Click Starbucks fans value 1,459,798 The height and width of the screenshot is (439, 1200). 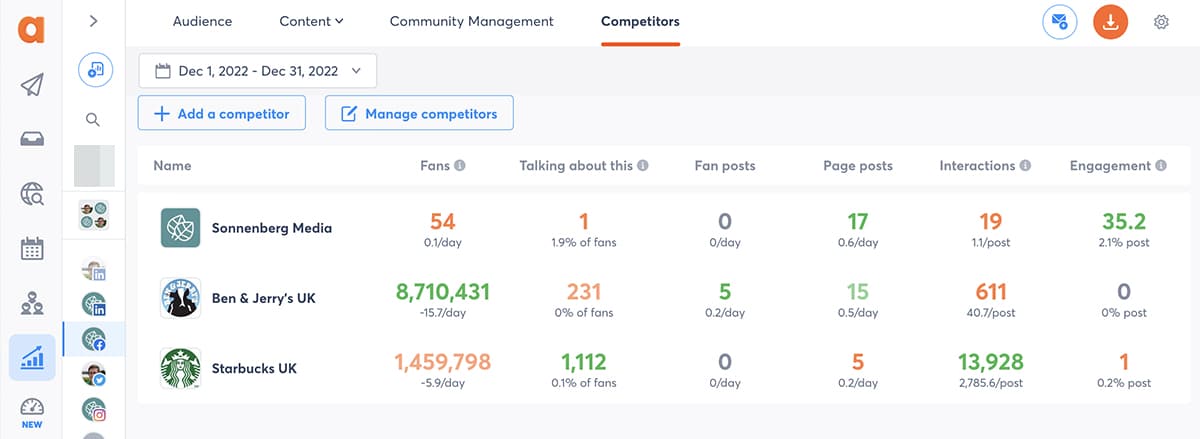443,362
